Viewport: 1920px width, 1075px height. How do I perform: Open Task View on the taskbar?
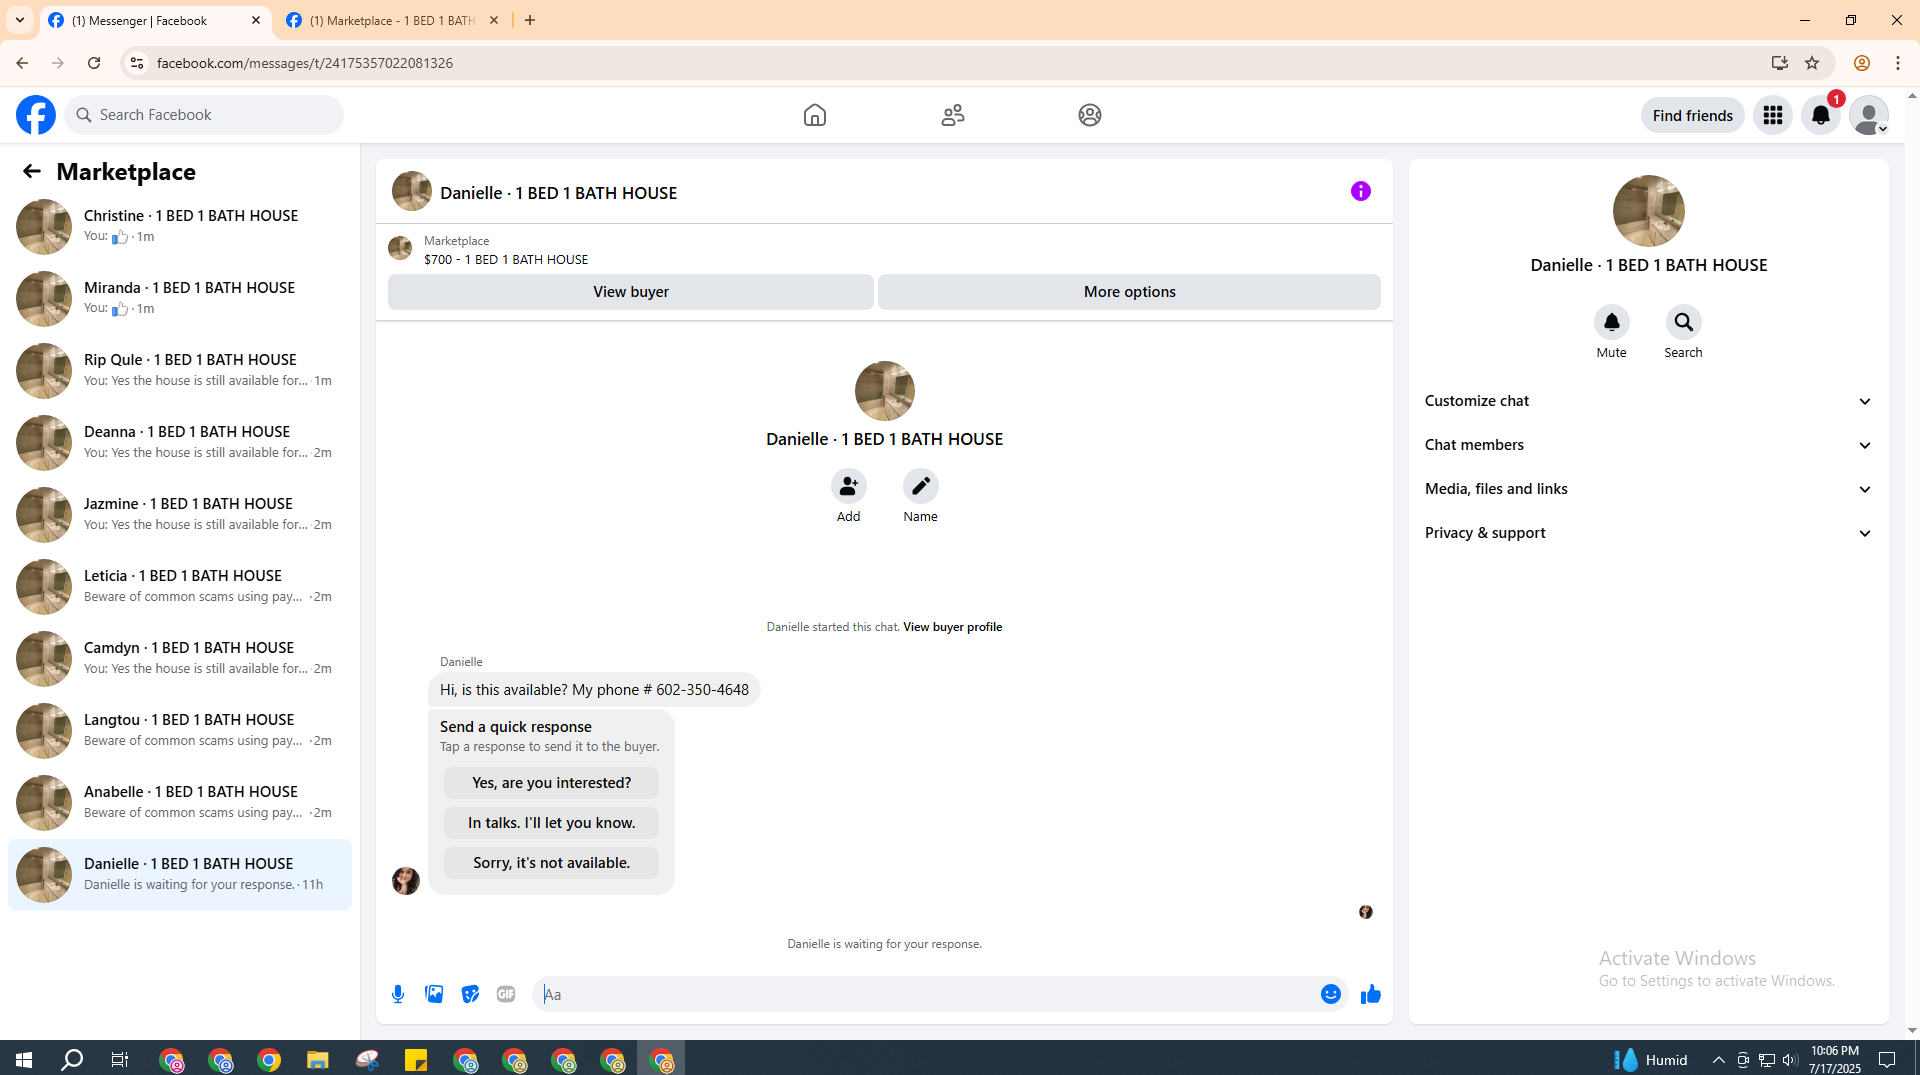coord(120,1060)
